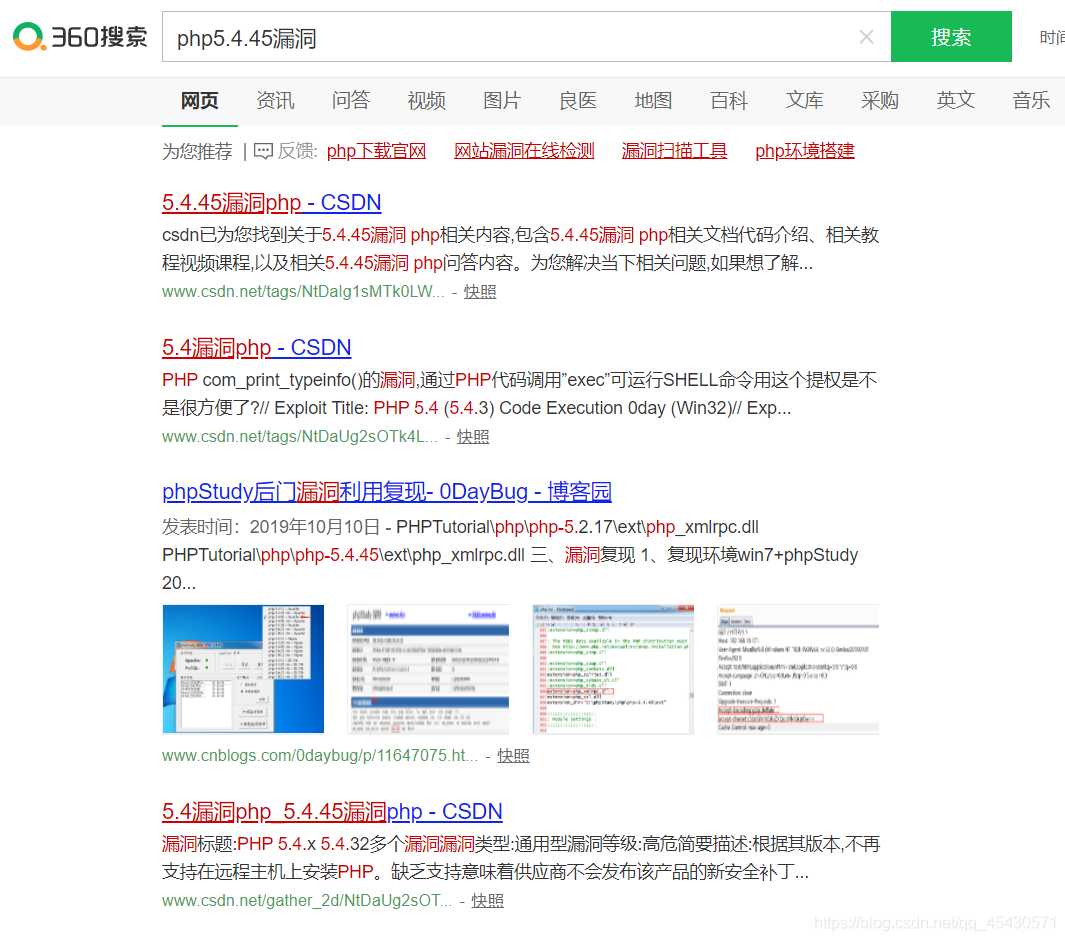Go to the 百科 tab

(729, 101)
